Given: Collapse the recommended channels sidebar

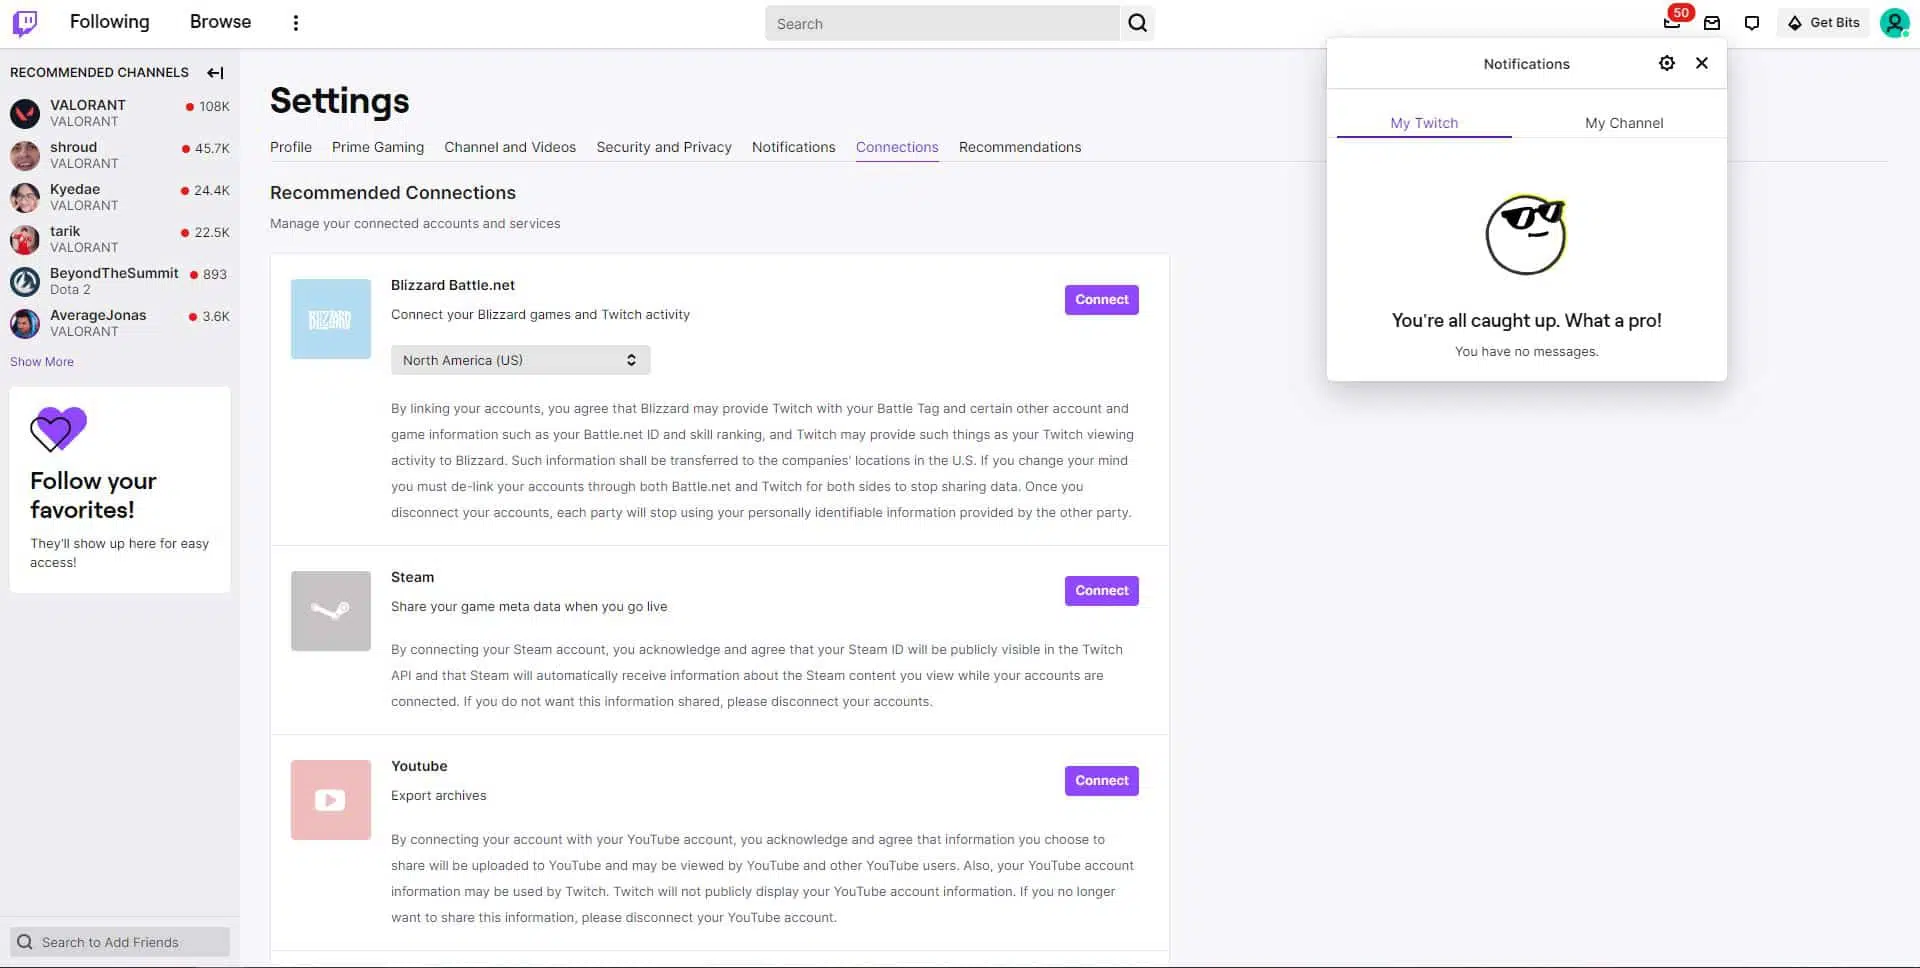Looking at the screenshot, I should click(215, 72).
